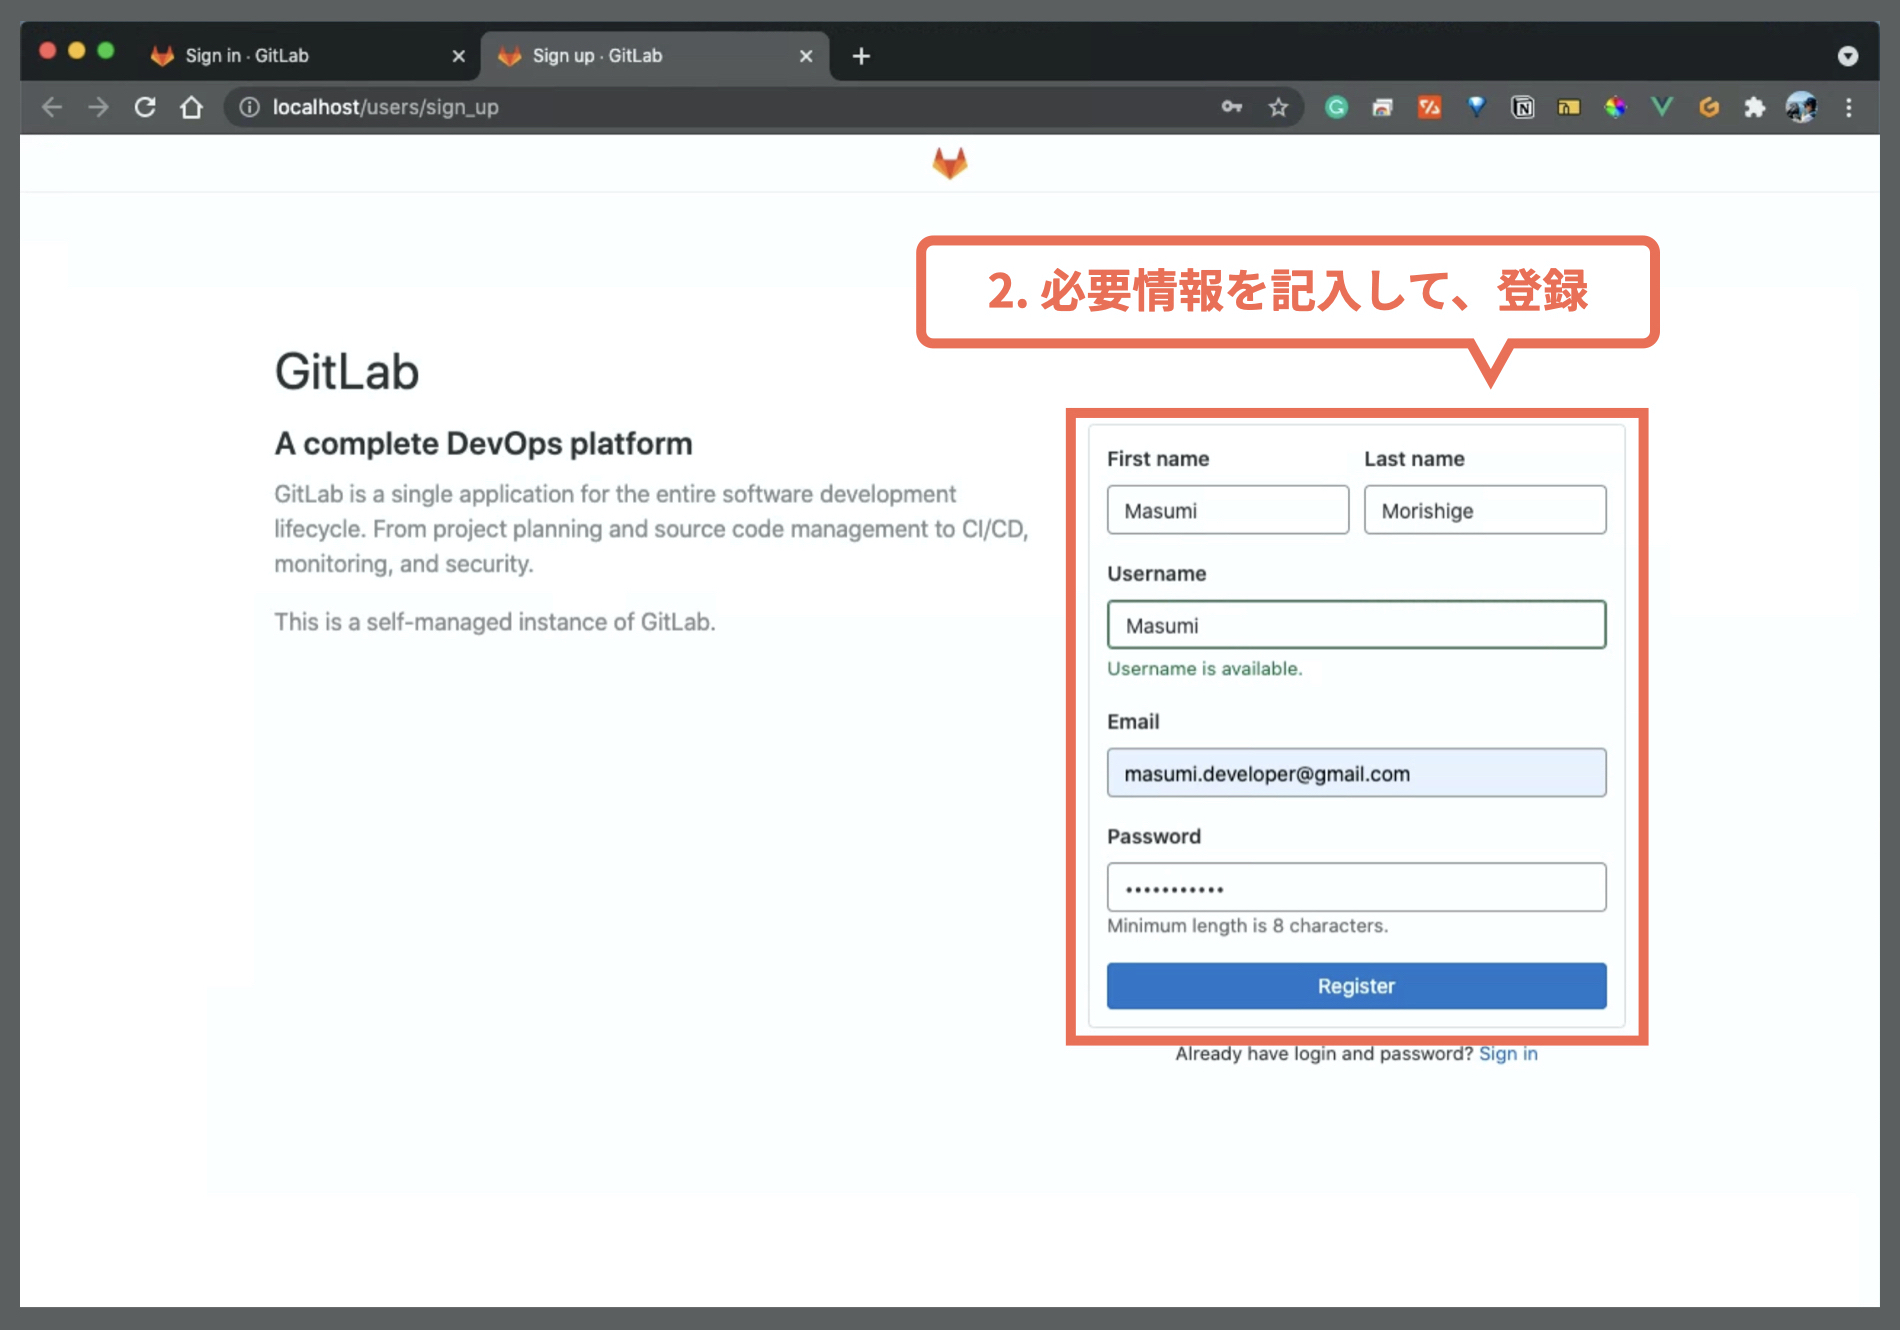
Task: Click the macOS red close window button
Action: tap(47, 51)
